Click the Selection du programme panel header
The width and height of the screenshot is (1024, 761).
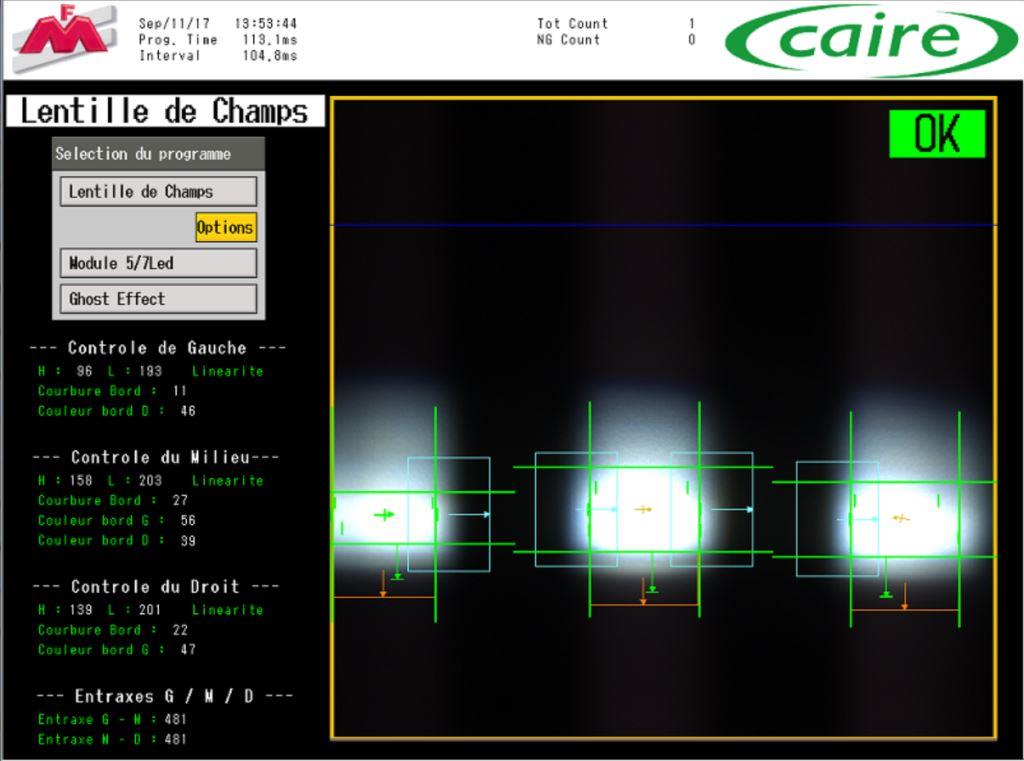coord(158,154)
